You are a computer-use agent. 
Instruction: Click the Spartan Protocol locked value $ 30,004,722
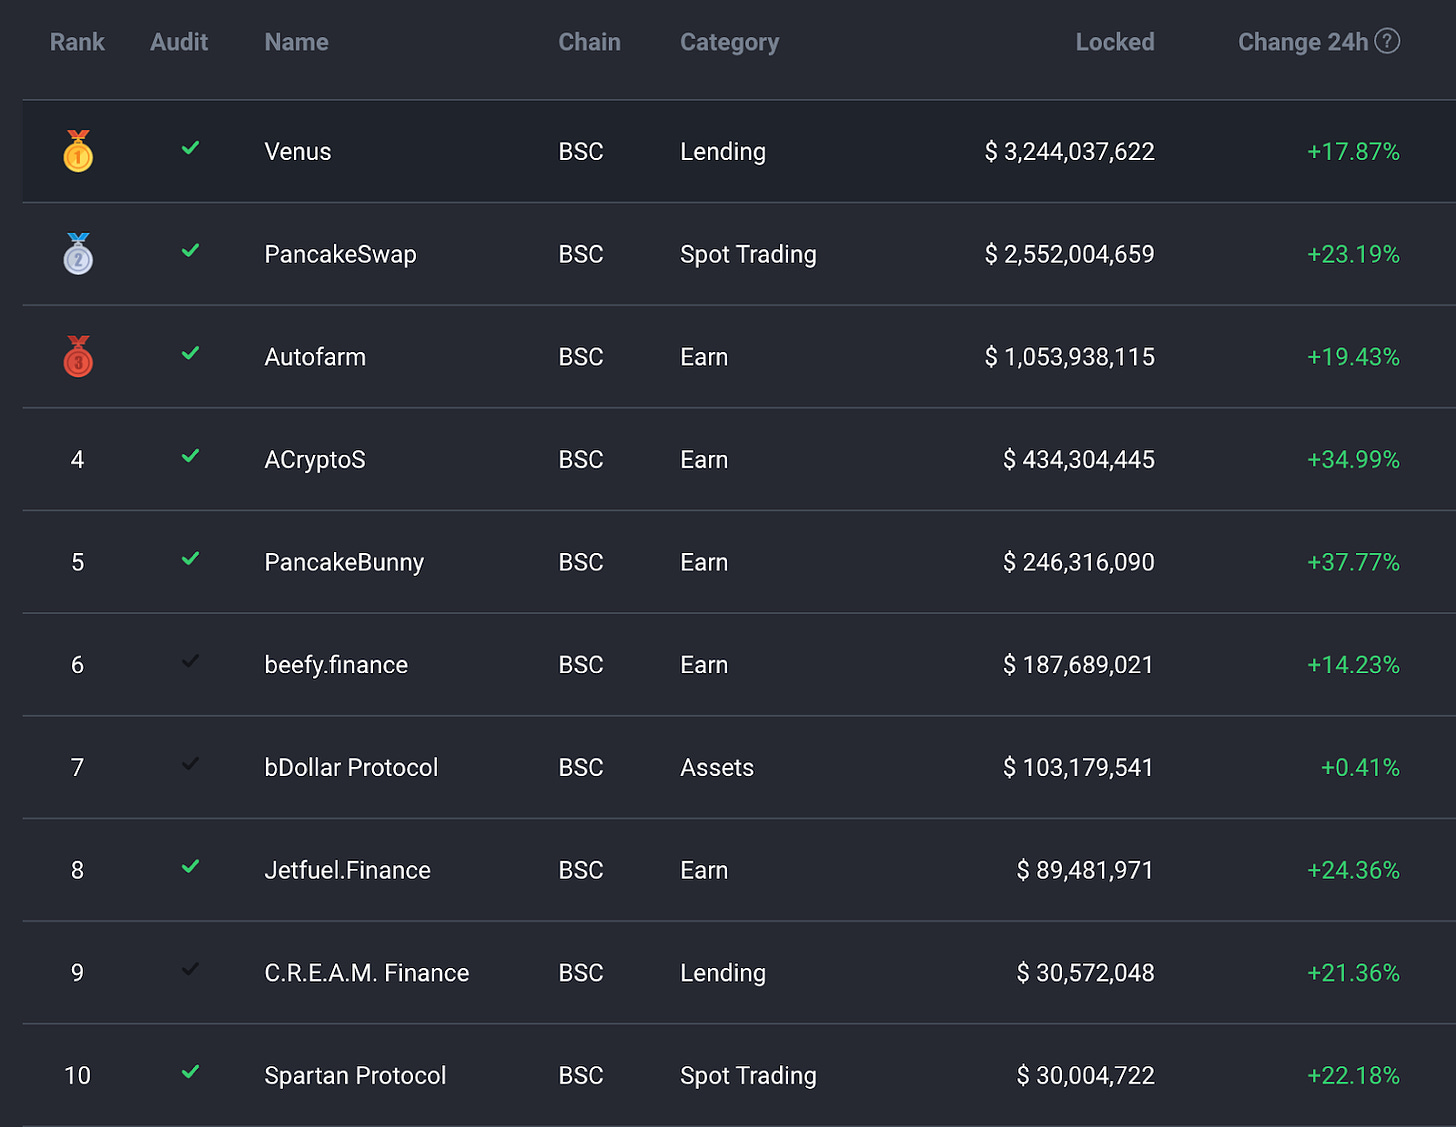[1085, 1075]
